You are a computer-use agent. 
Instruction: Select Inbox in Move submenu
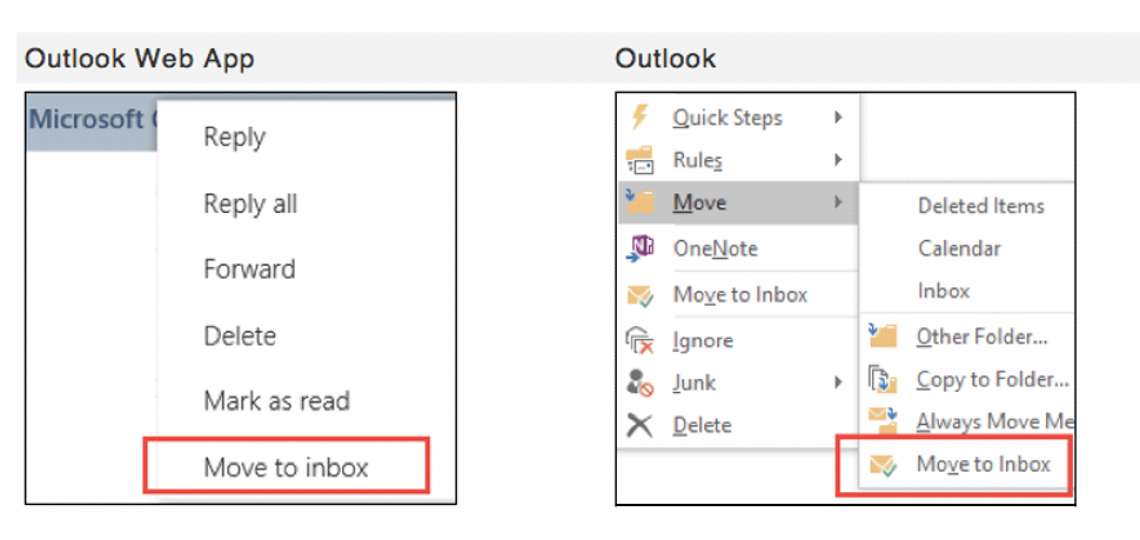point(944,291)
